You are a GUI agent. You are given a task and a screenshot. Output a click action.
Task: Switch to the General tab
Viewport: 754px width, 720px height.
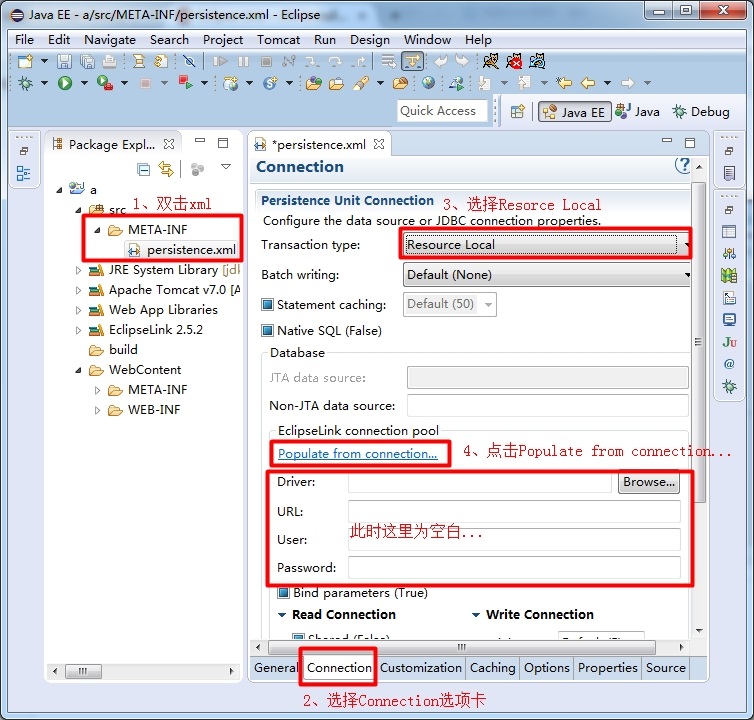tap(276, 668)
